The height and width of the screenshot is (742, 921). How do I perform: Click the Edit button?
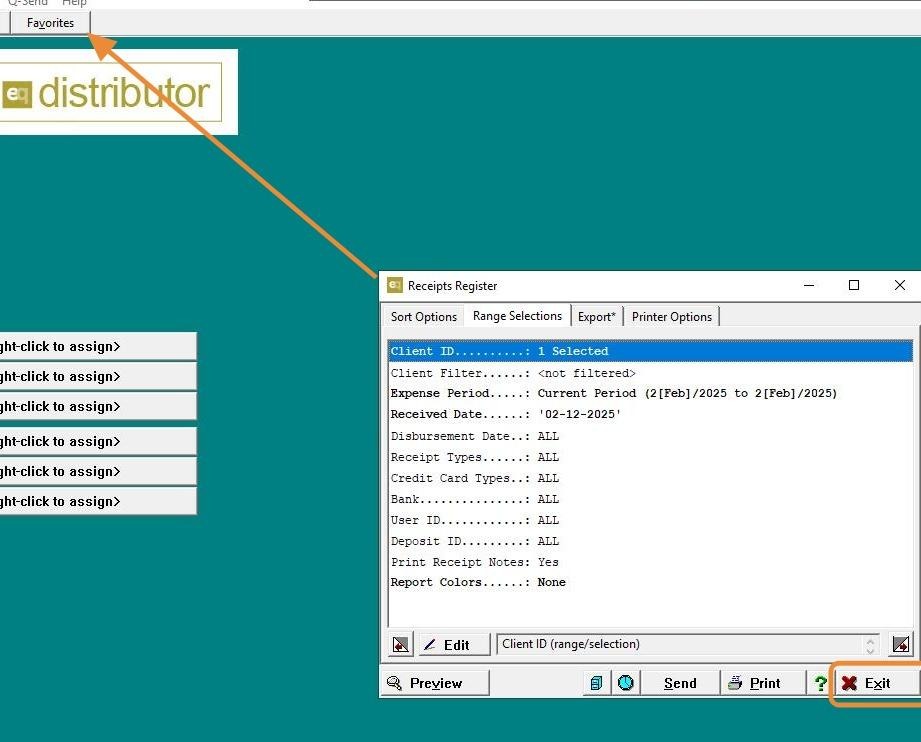point(454,644)
